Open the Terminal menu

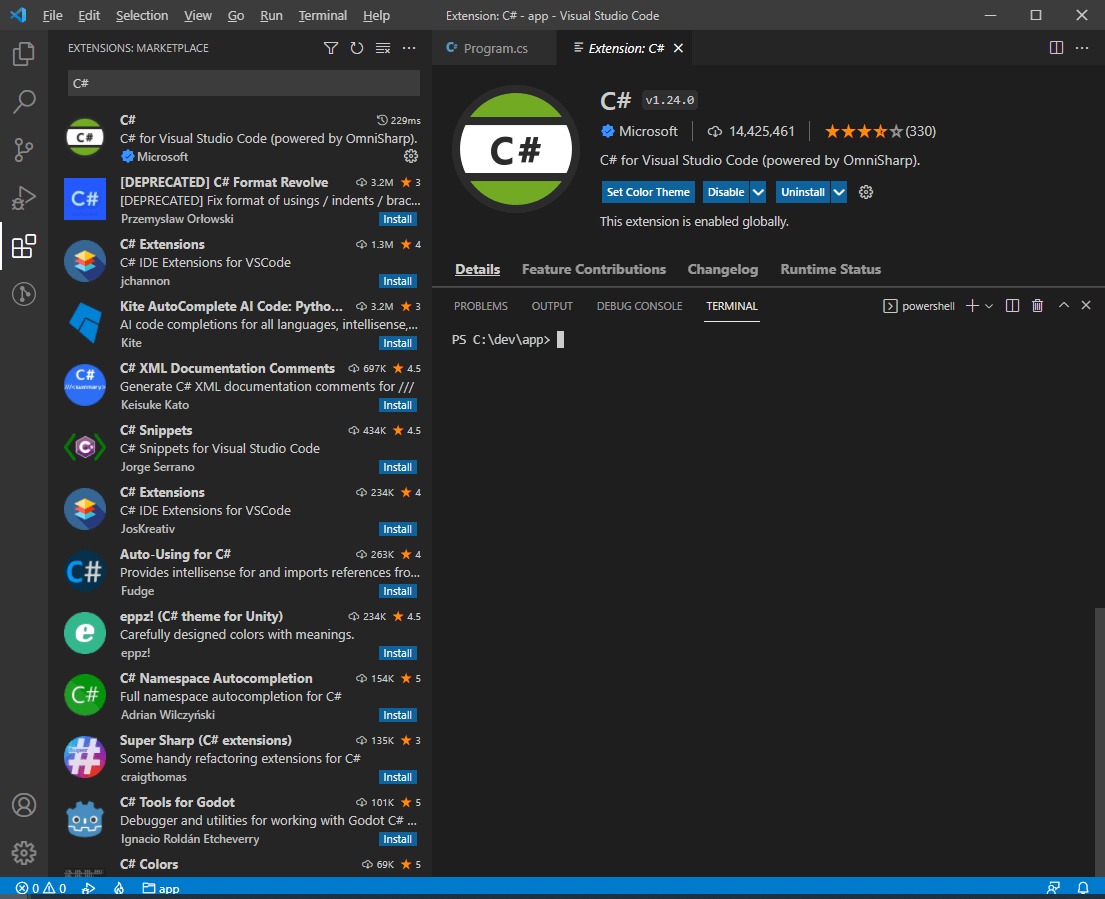pyautogui.click(x=322, y=16)
